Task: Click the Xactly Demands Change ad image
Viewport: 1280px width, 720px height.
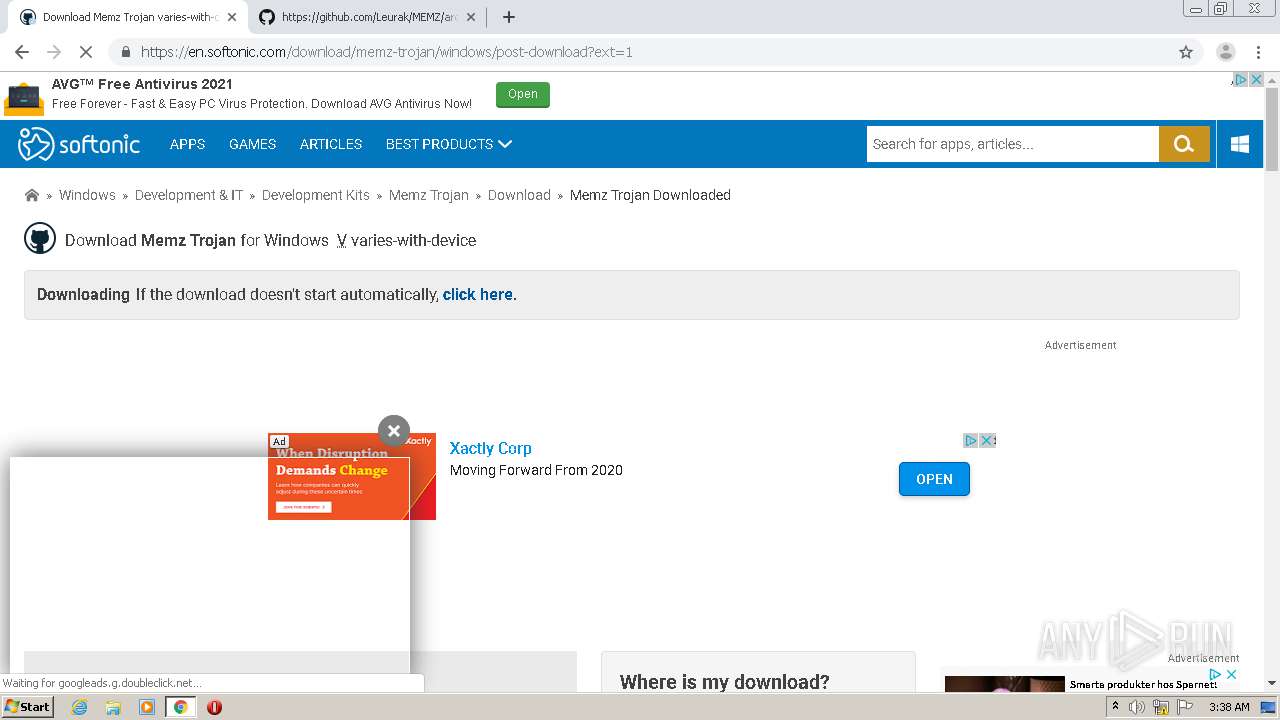Action: pyautogui.click(x=352, y=476)
